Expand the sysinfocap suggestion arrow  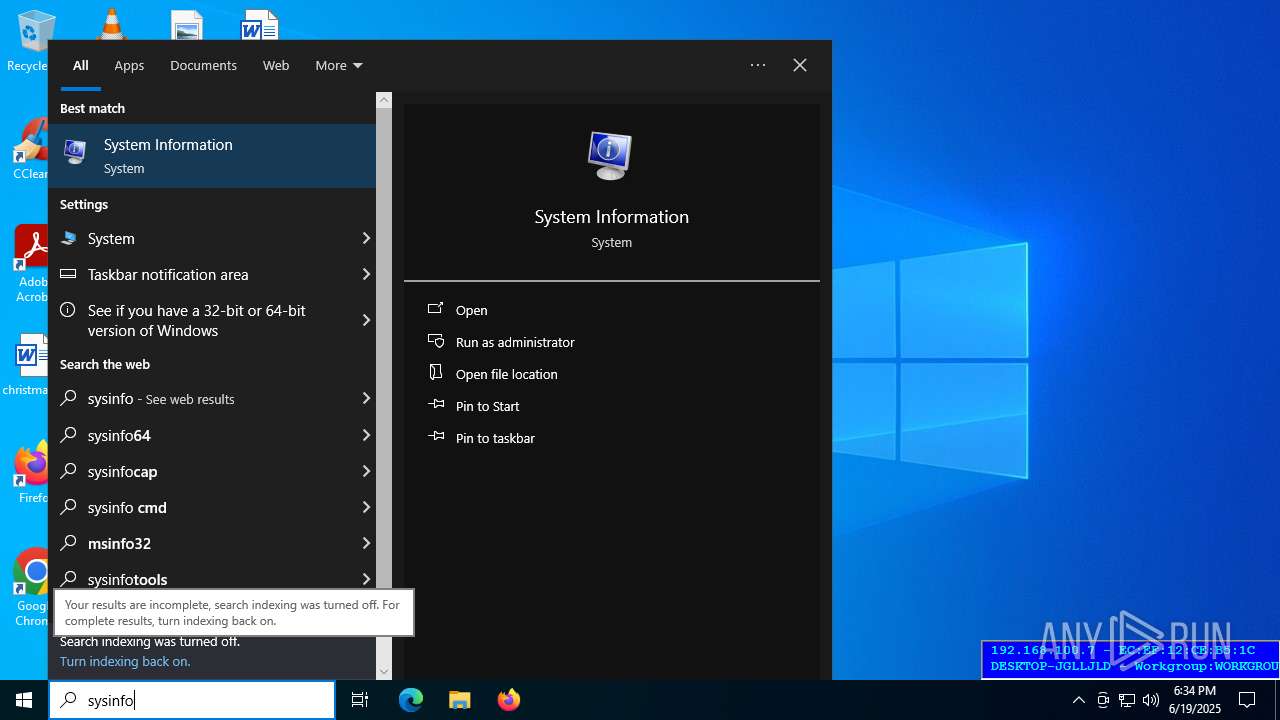366,471
